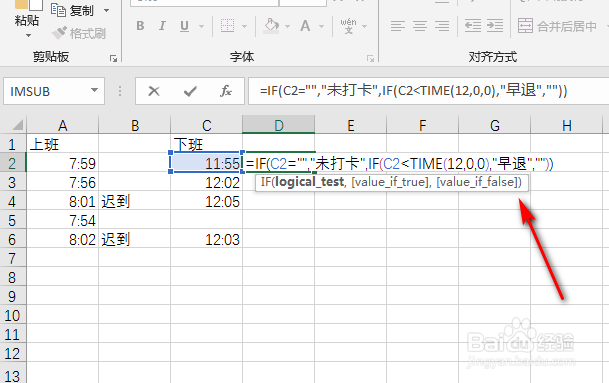The width and height of the screenshot is (609, 383).
Task: Click the Align Right icon
Action: (442, 26)
